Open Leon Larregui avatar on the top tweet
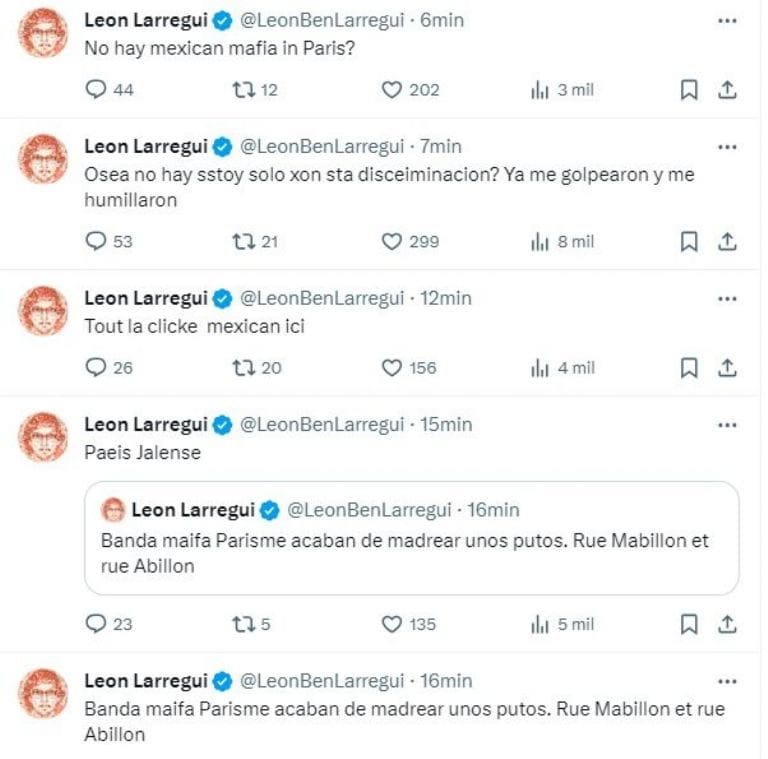Viewport: 768px width, 759px height. coord(43,34)
